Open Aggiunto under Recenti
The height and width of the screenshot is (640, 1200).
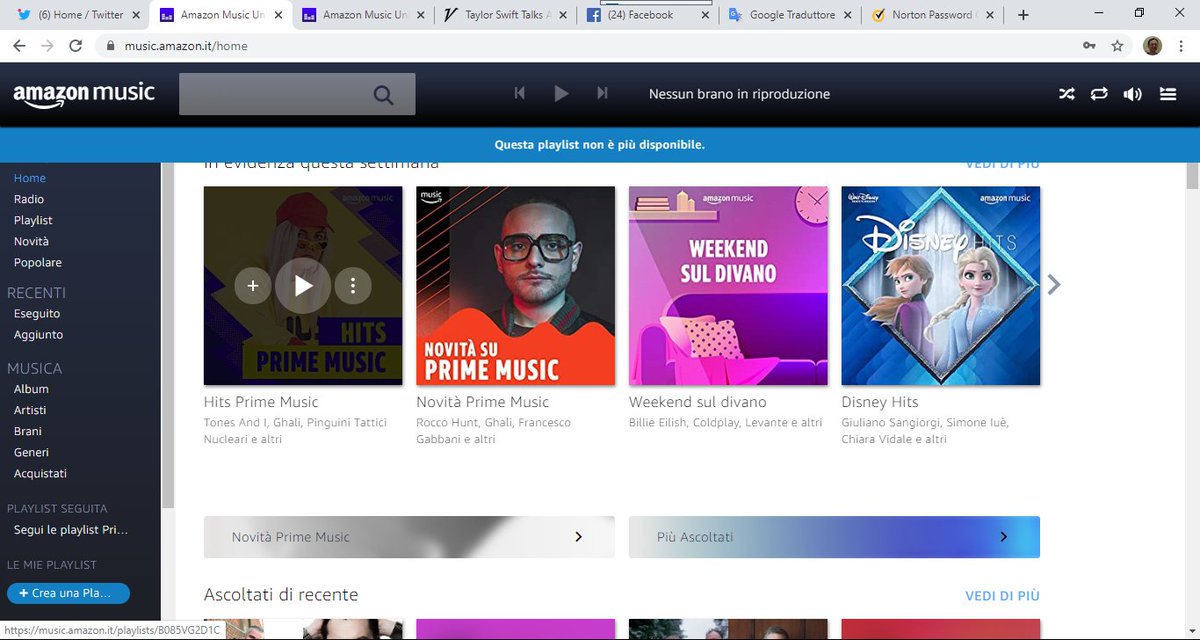point(38,335)
